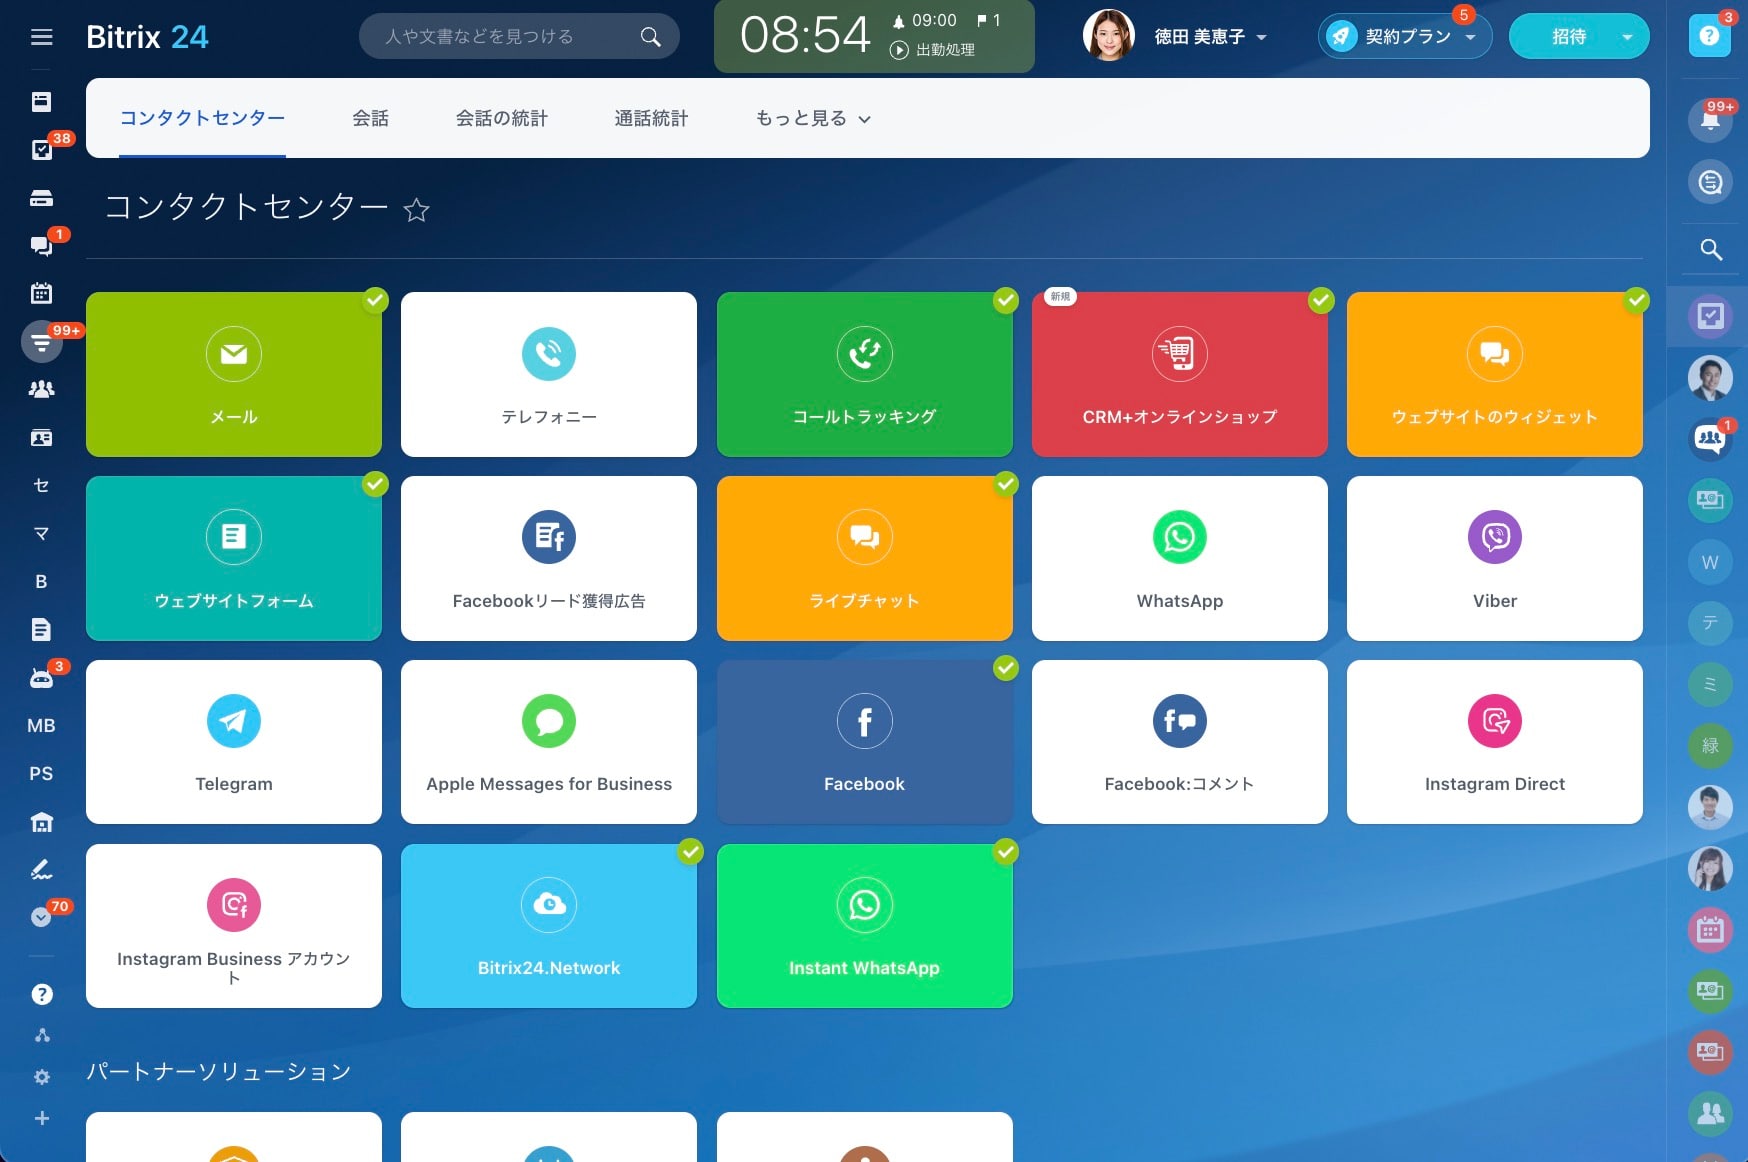Open the PS item in left sidebar
This screenshot has height=1162, width=1748.
41,774
